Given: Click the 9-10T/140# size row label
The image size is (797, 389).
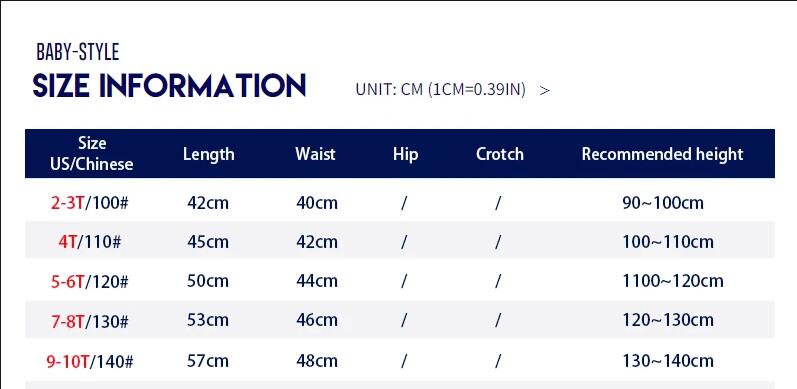Looking at the screenshot, I should (x=89, y=362).
